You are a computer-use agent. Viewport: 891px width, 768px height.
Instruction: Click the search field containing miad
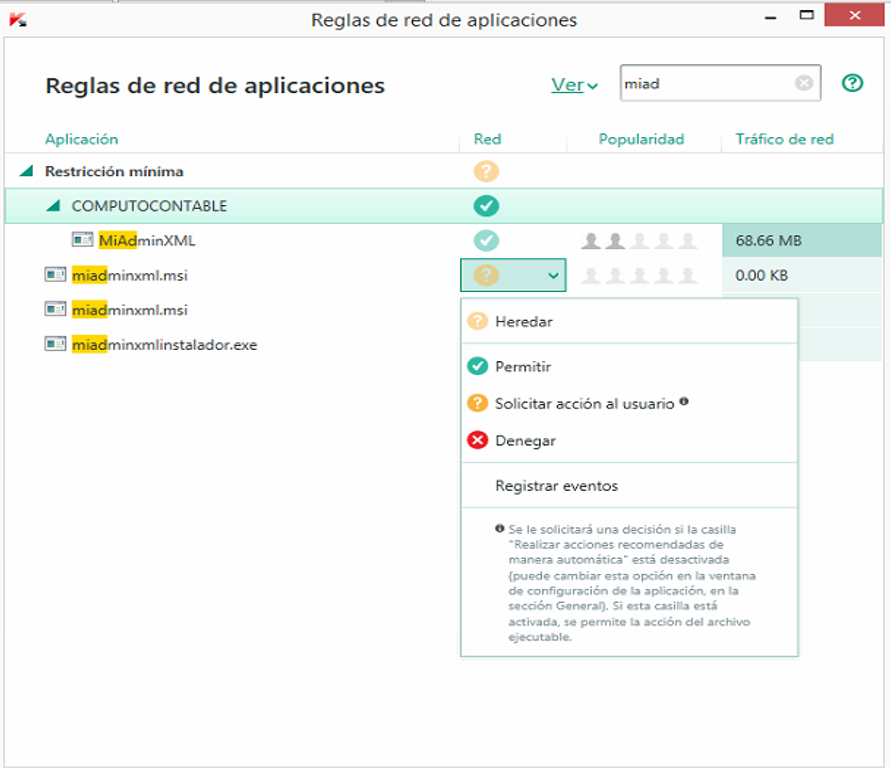pos(705,84)
